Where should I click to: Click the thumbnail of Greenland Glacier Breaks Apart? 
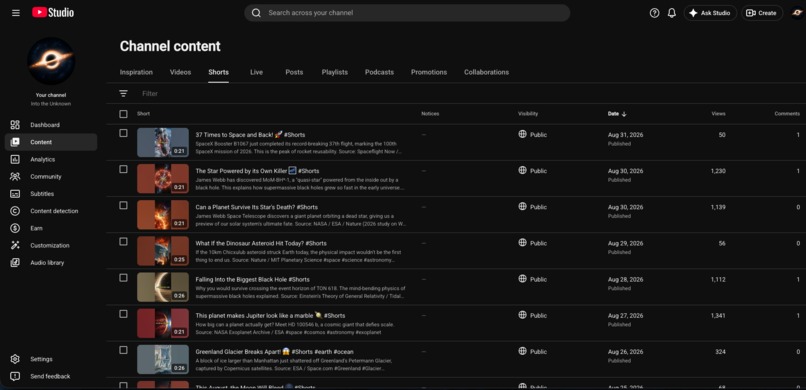click(x=163, y=359)
